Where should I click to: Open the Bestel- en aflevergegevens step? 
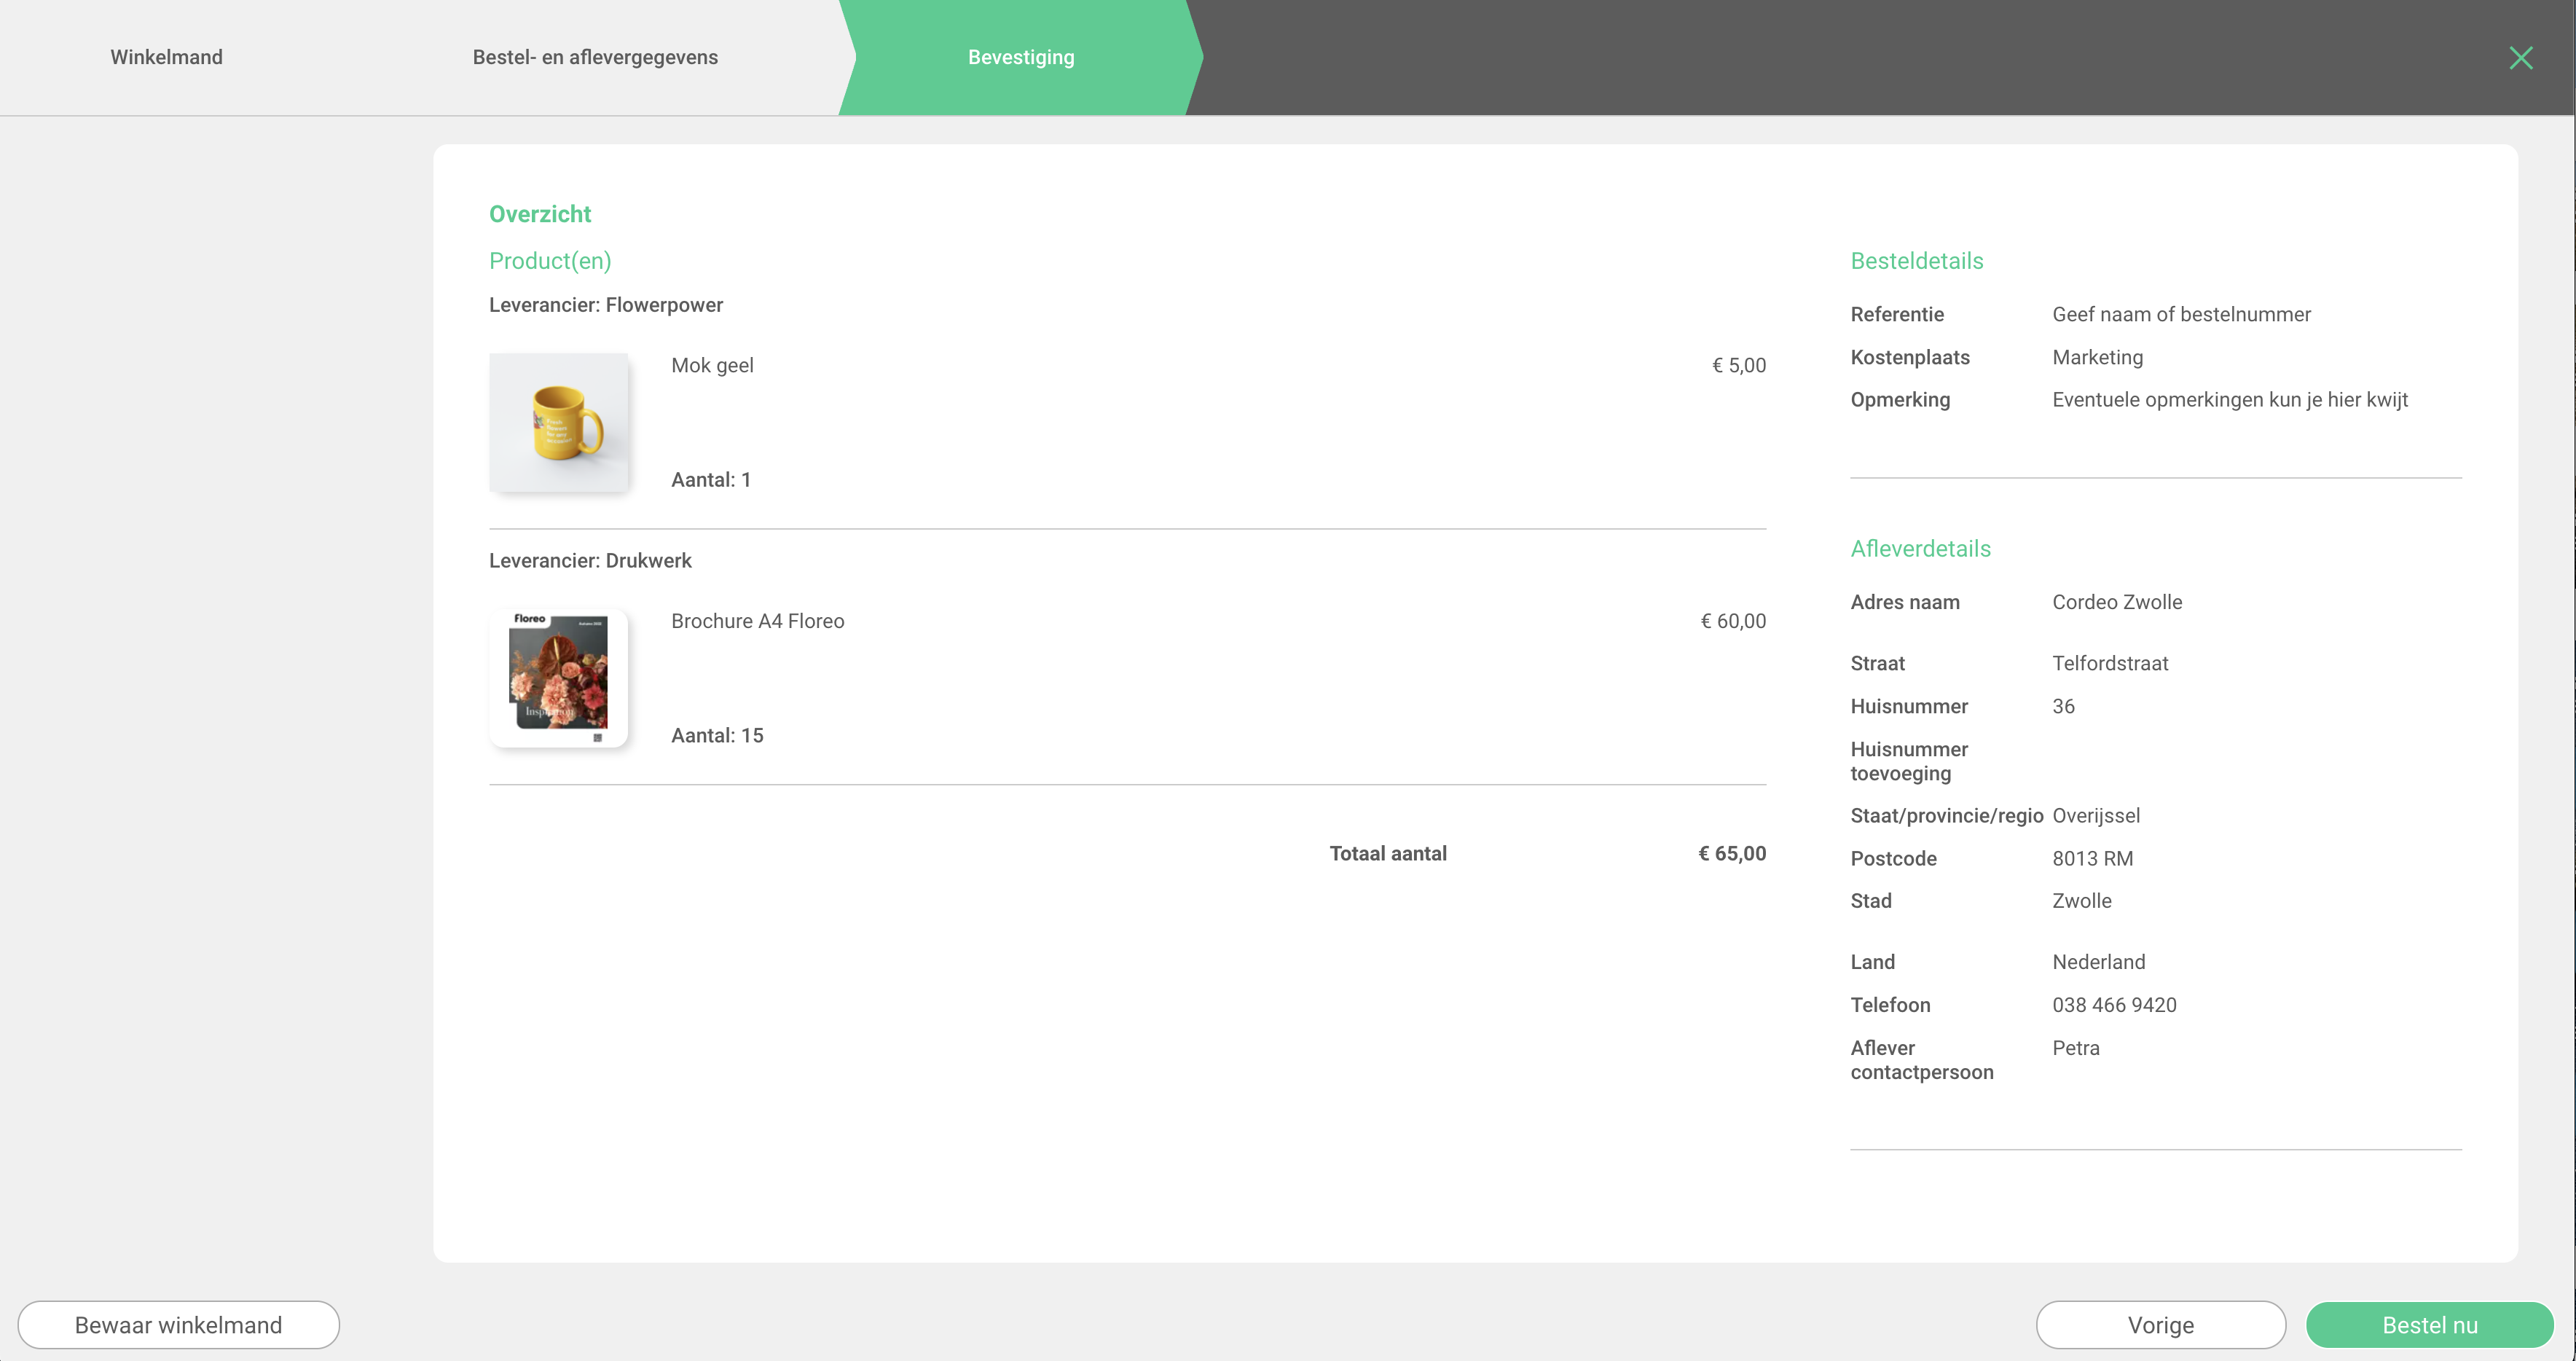pyautogui.click(x=595, y=57)
